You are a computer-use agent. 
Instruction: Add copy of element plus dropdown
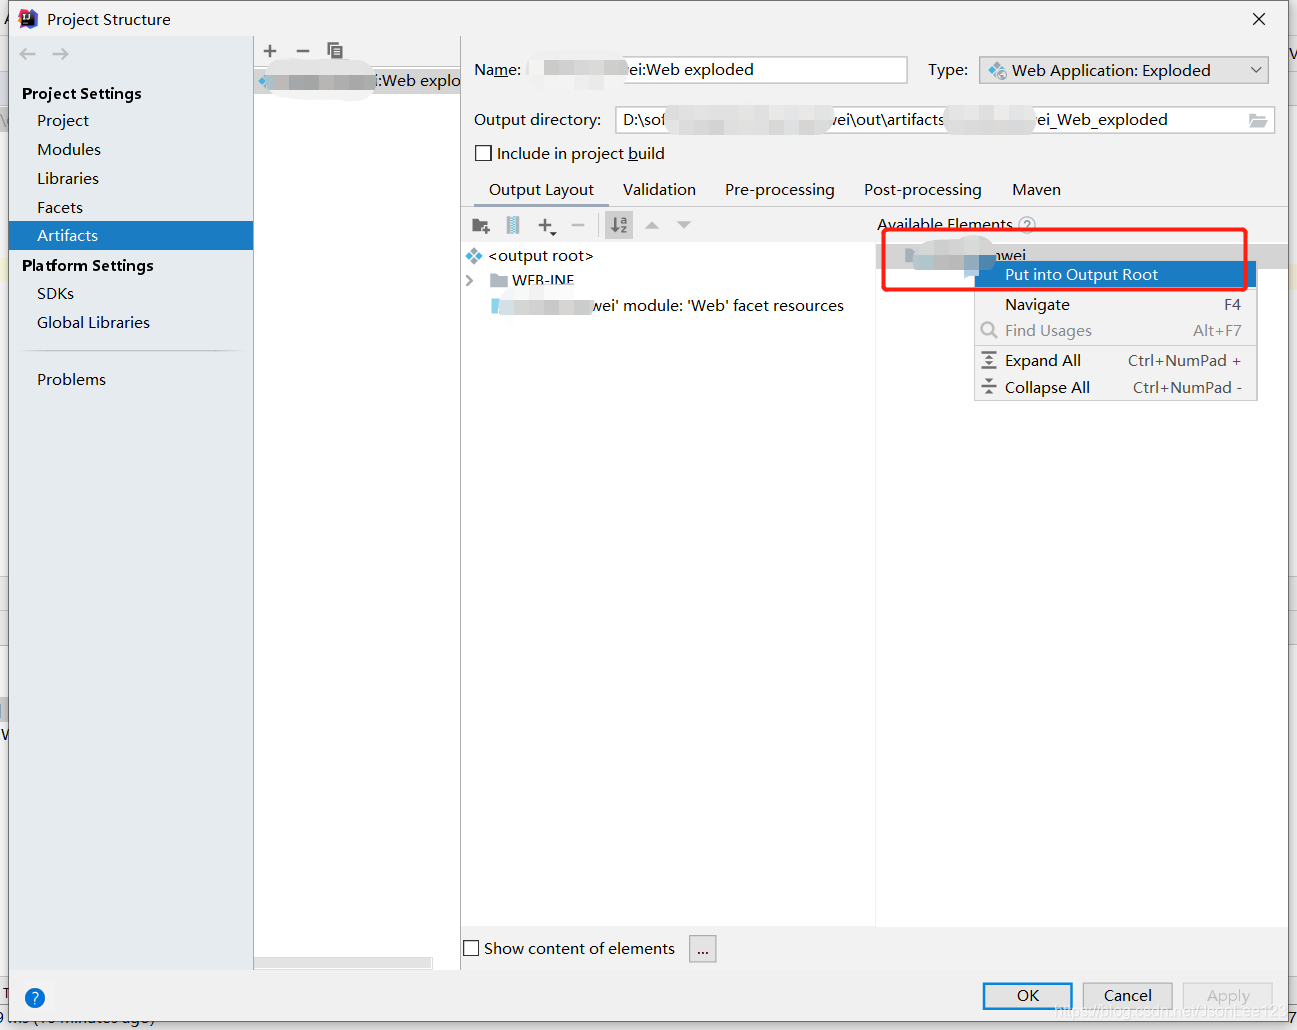546,226
